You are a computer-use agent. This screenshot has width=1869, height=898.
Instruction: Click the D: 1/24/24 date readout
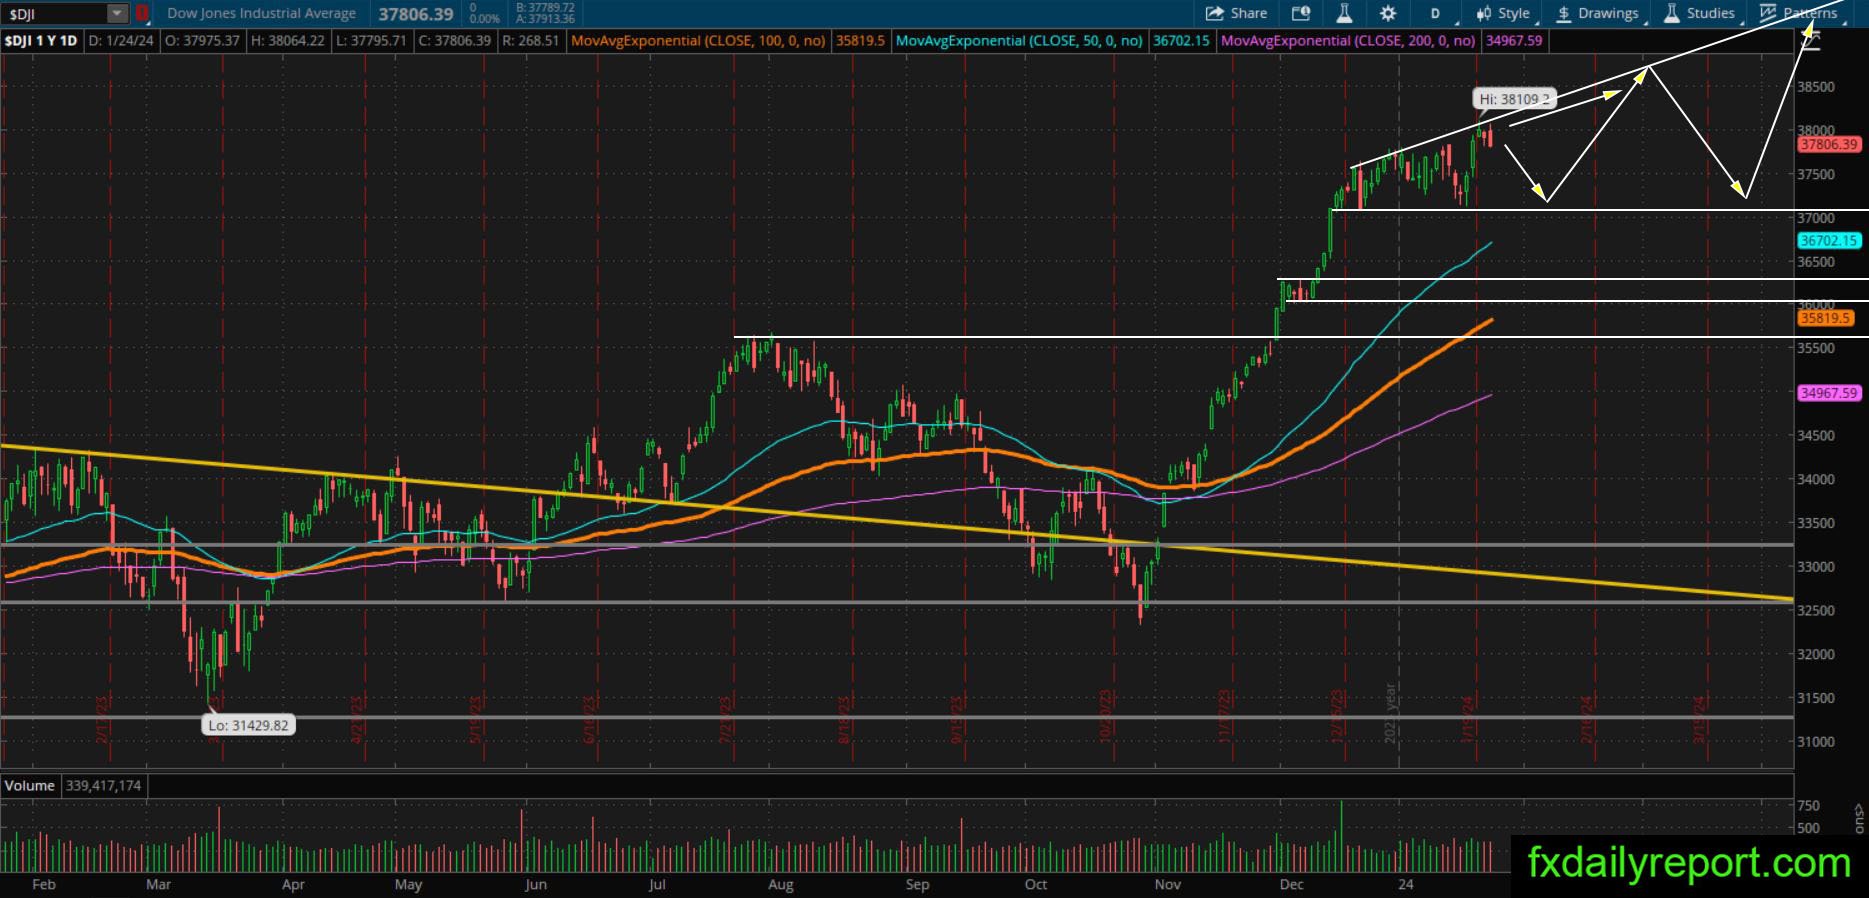(121, 41)
